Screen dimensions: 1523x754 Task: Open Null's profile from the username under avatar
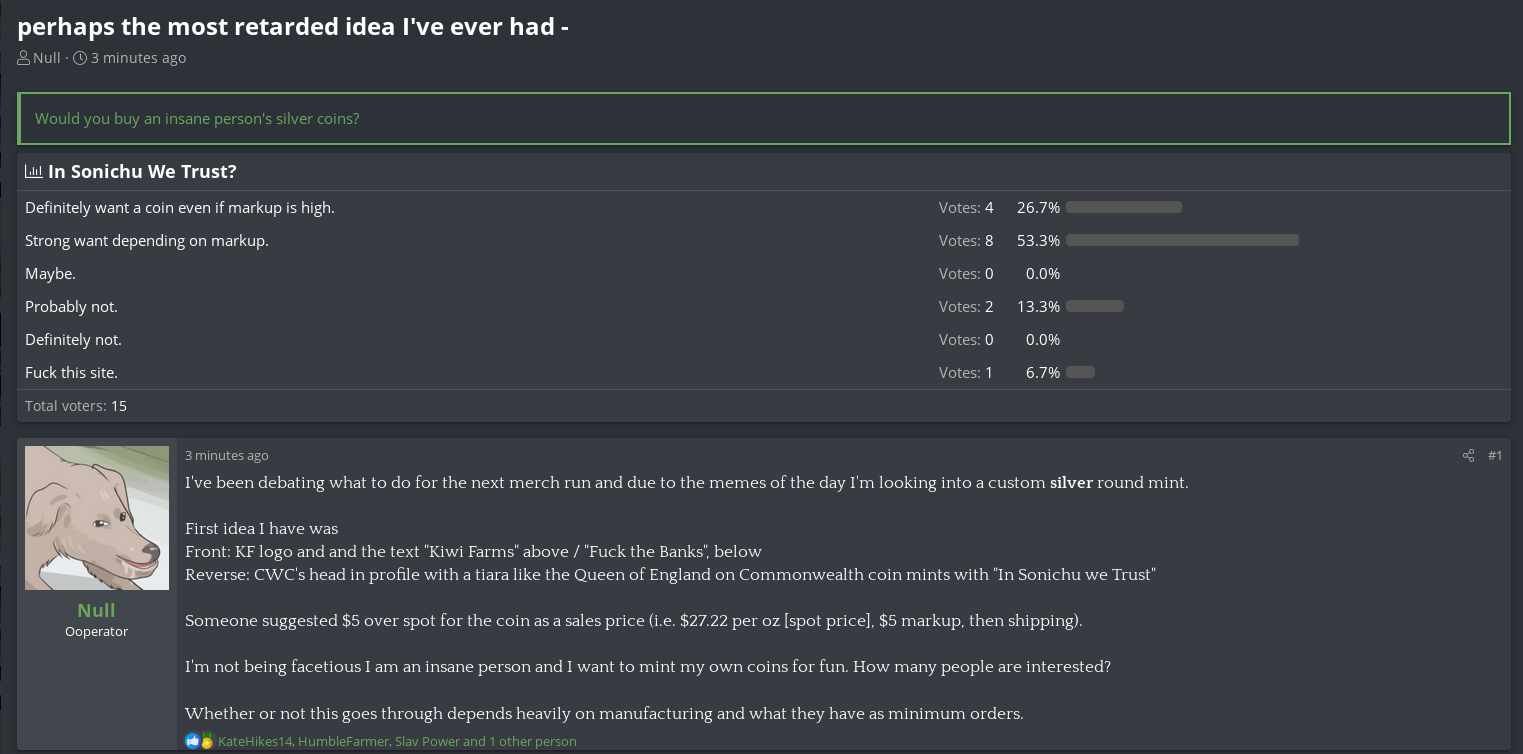96,610
